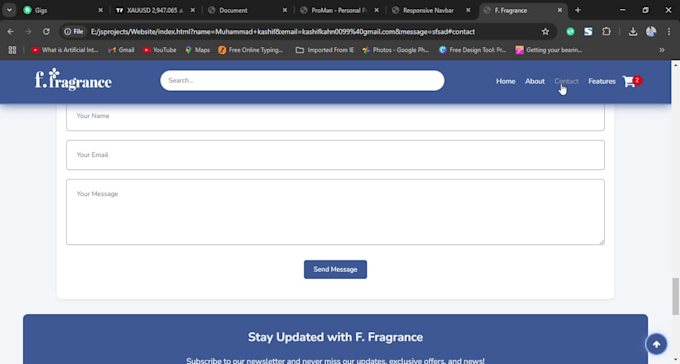
Task: Click the green extension icon in toolbar
Action: pos(570,32)
